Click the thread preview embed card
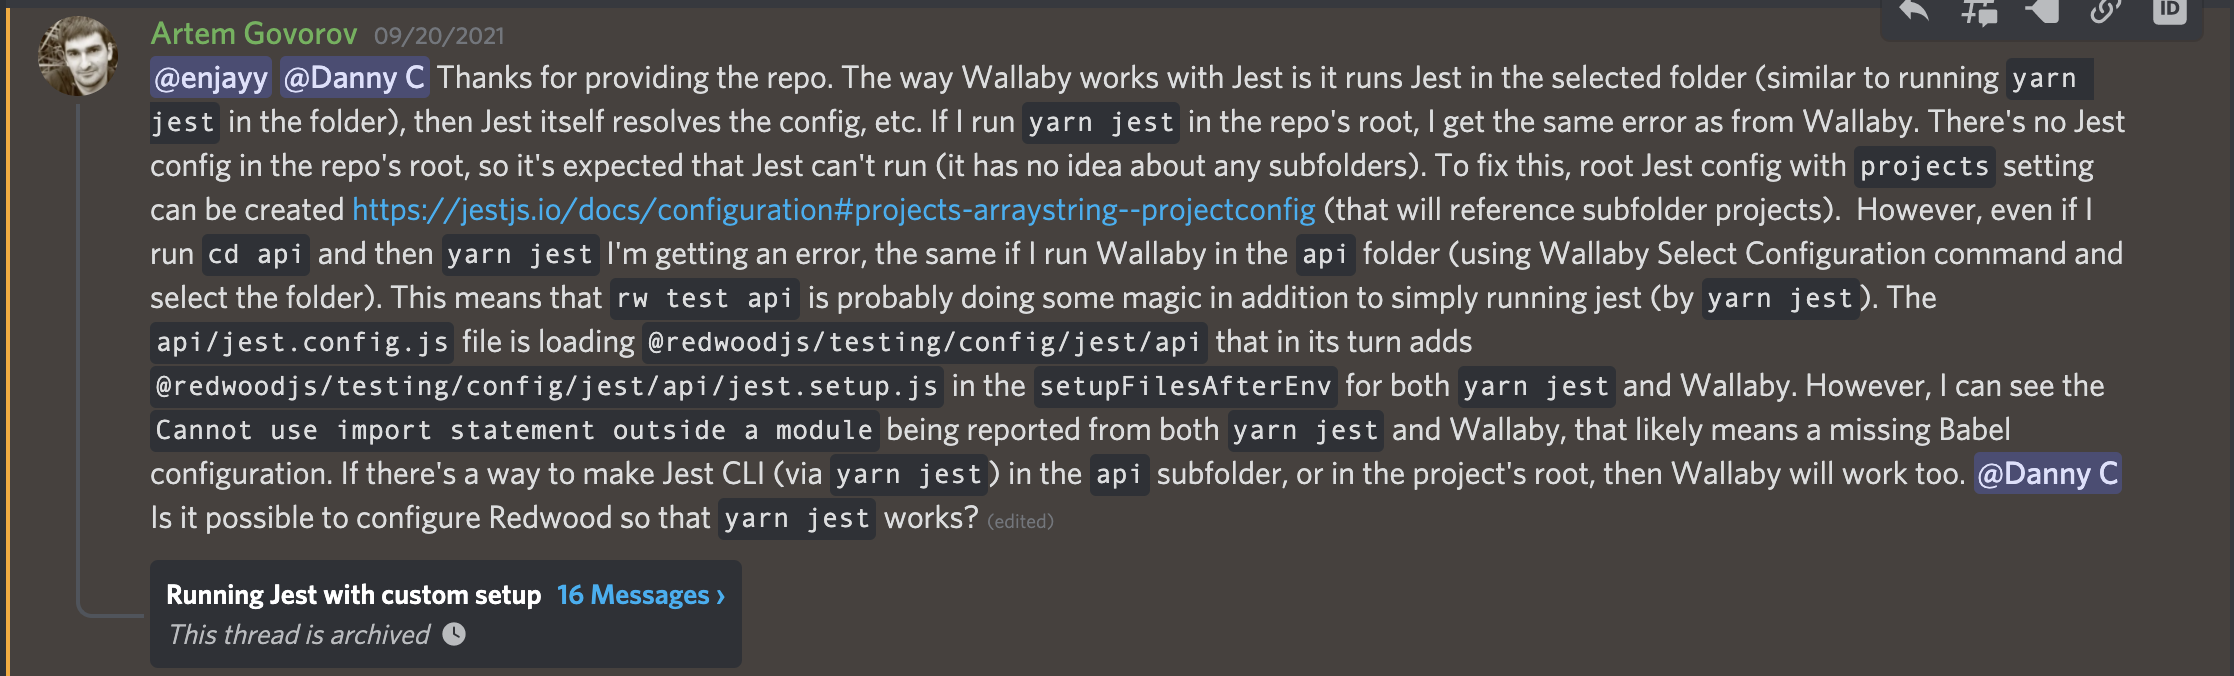Image resolution: width=2234 pixels, height=676 pixels. [x=445, y=613]
